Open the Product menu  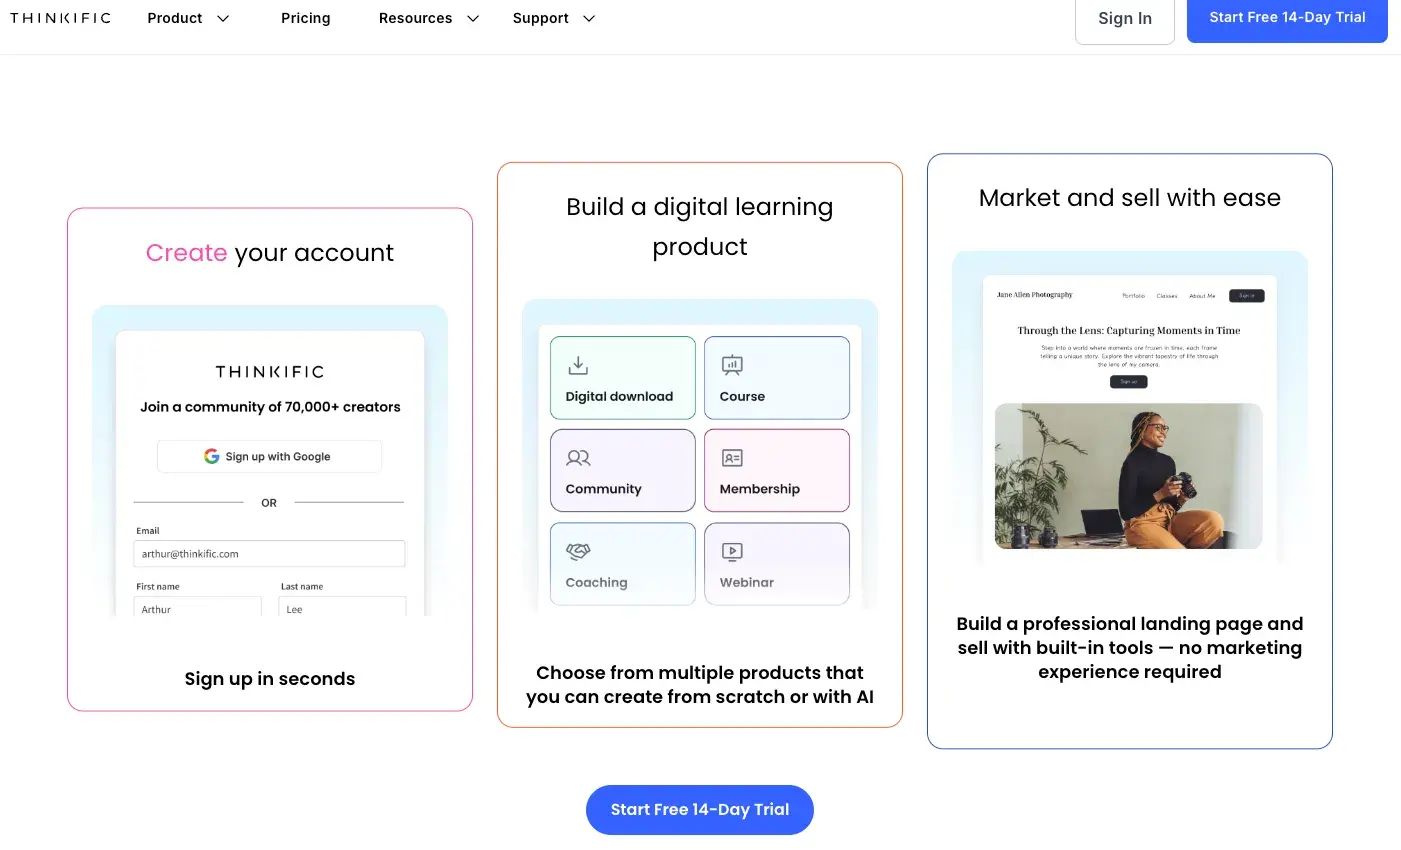click(x=175, y=18)
